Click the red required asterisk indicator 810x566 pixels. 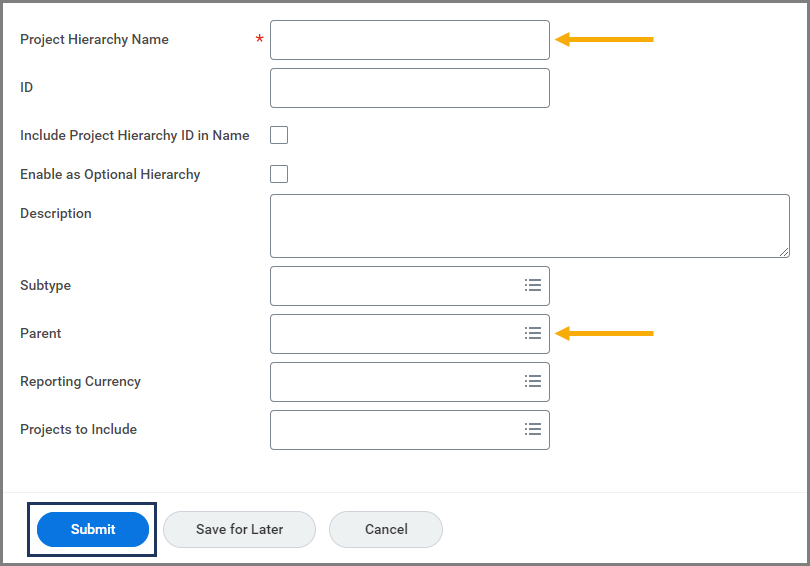point(260,41)
